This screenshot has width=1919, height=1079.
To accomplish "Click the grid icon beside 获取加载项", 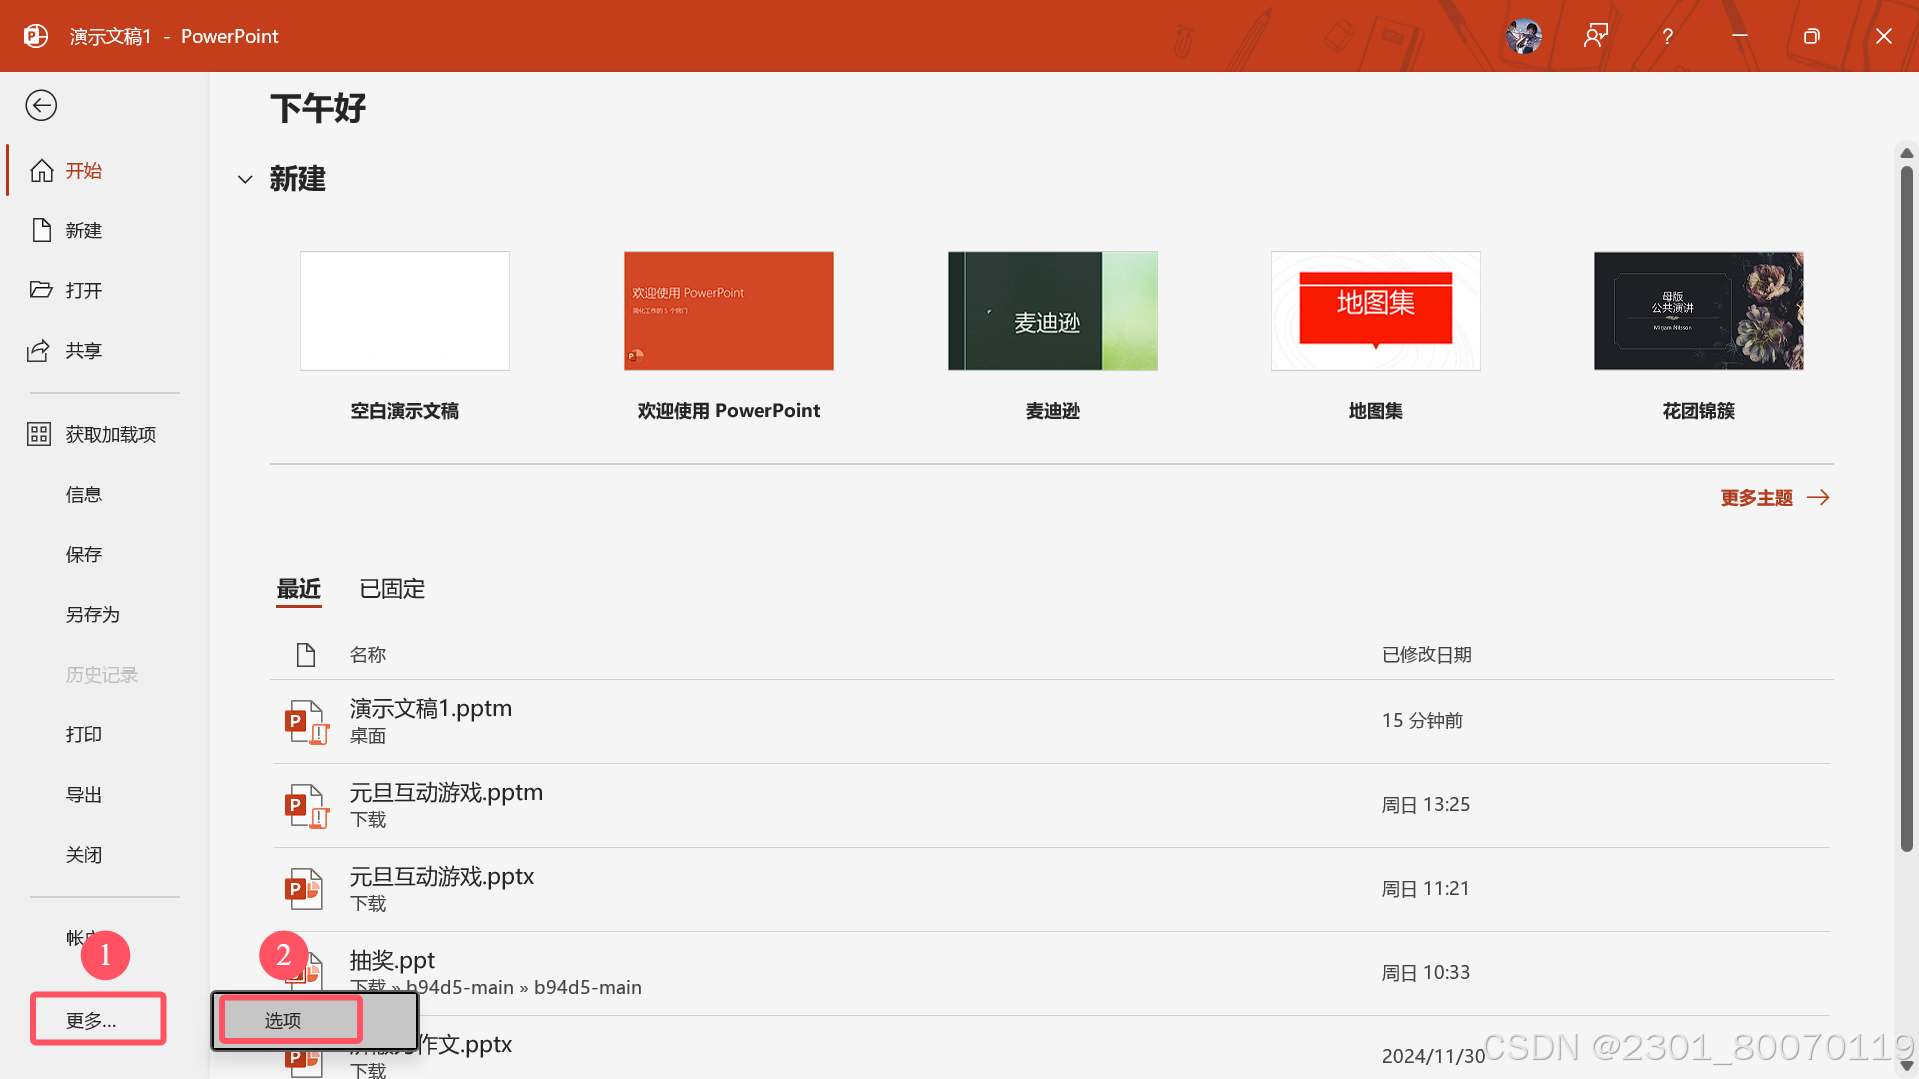I will (39, 435).
